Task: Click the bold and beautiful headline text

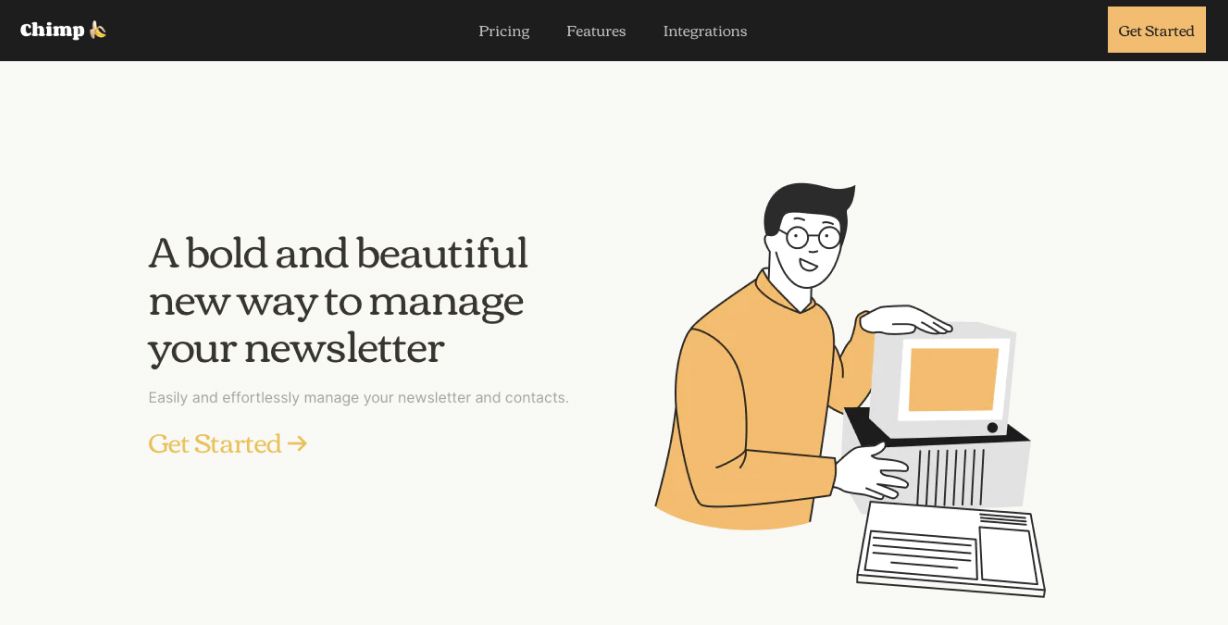Action: (338, 300)
